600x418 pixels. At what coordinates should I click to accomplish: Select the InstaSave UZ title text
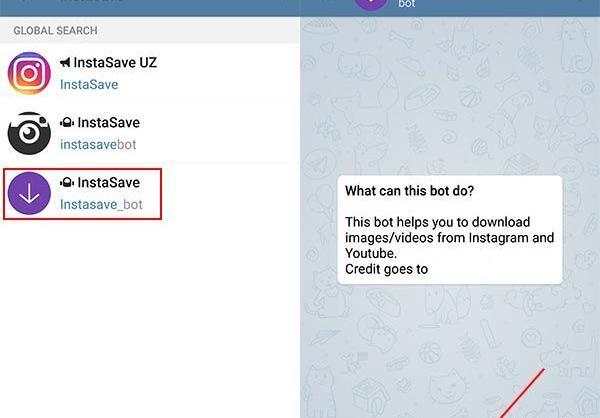coord(115,62)
